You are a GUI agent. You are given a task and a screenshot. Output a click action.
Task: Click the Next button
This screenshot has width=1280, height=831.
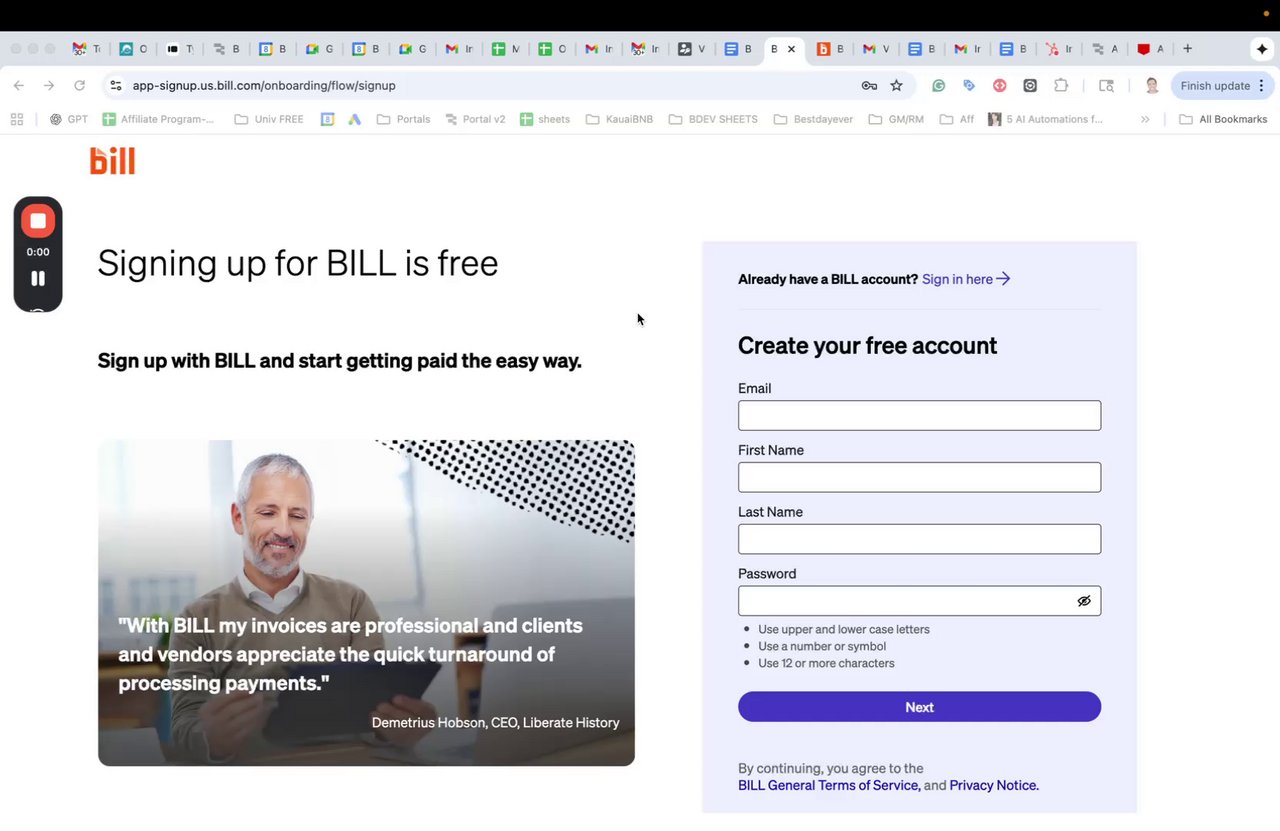tap(919, 707)
